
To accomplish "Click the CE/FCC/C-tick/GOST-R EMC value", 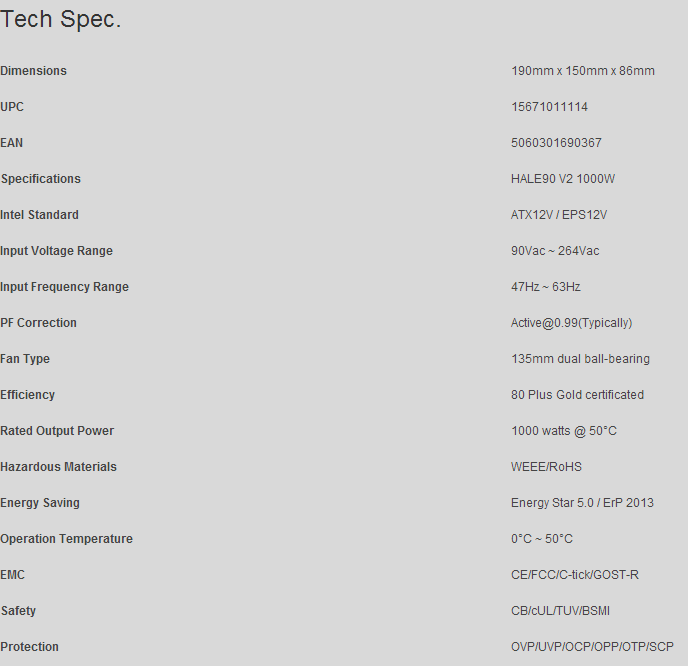I will tap(574, 575).
